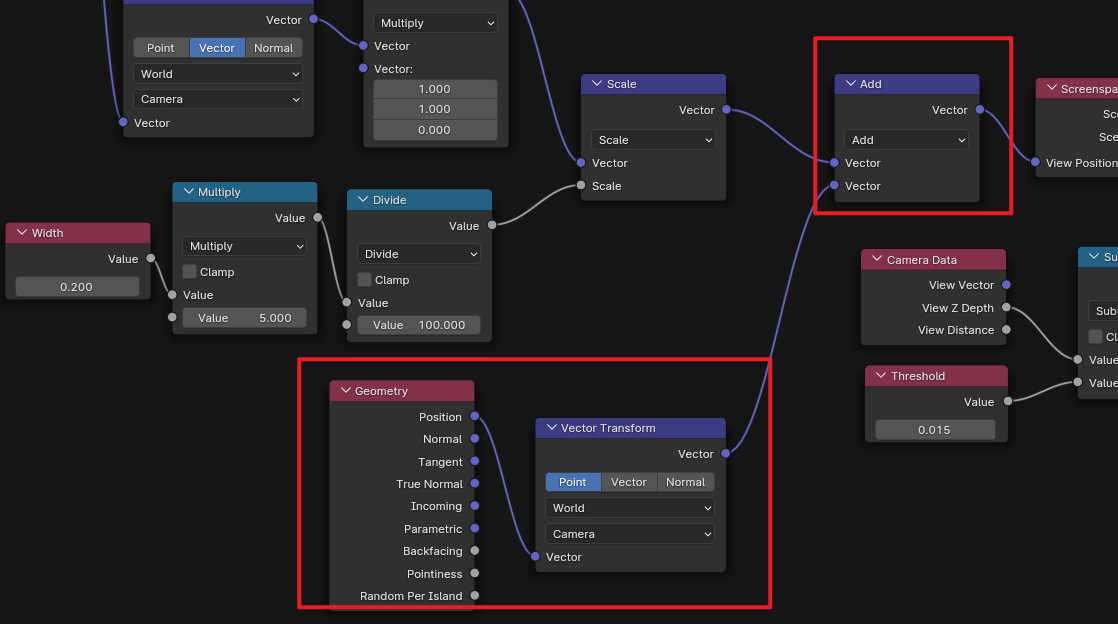Image resolution: width=1118 pixels, height=624 pixels.
Task: Click the Scale input socket on Scale node
Action: (x=579, y=186)
